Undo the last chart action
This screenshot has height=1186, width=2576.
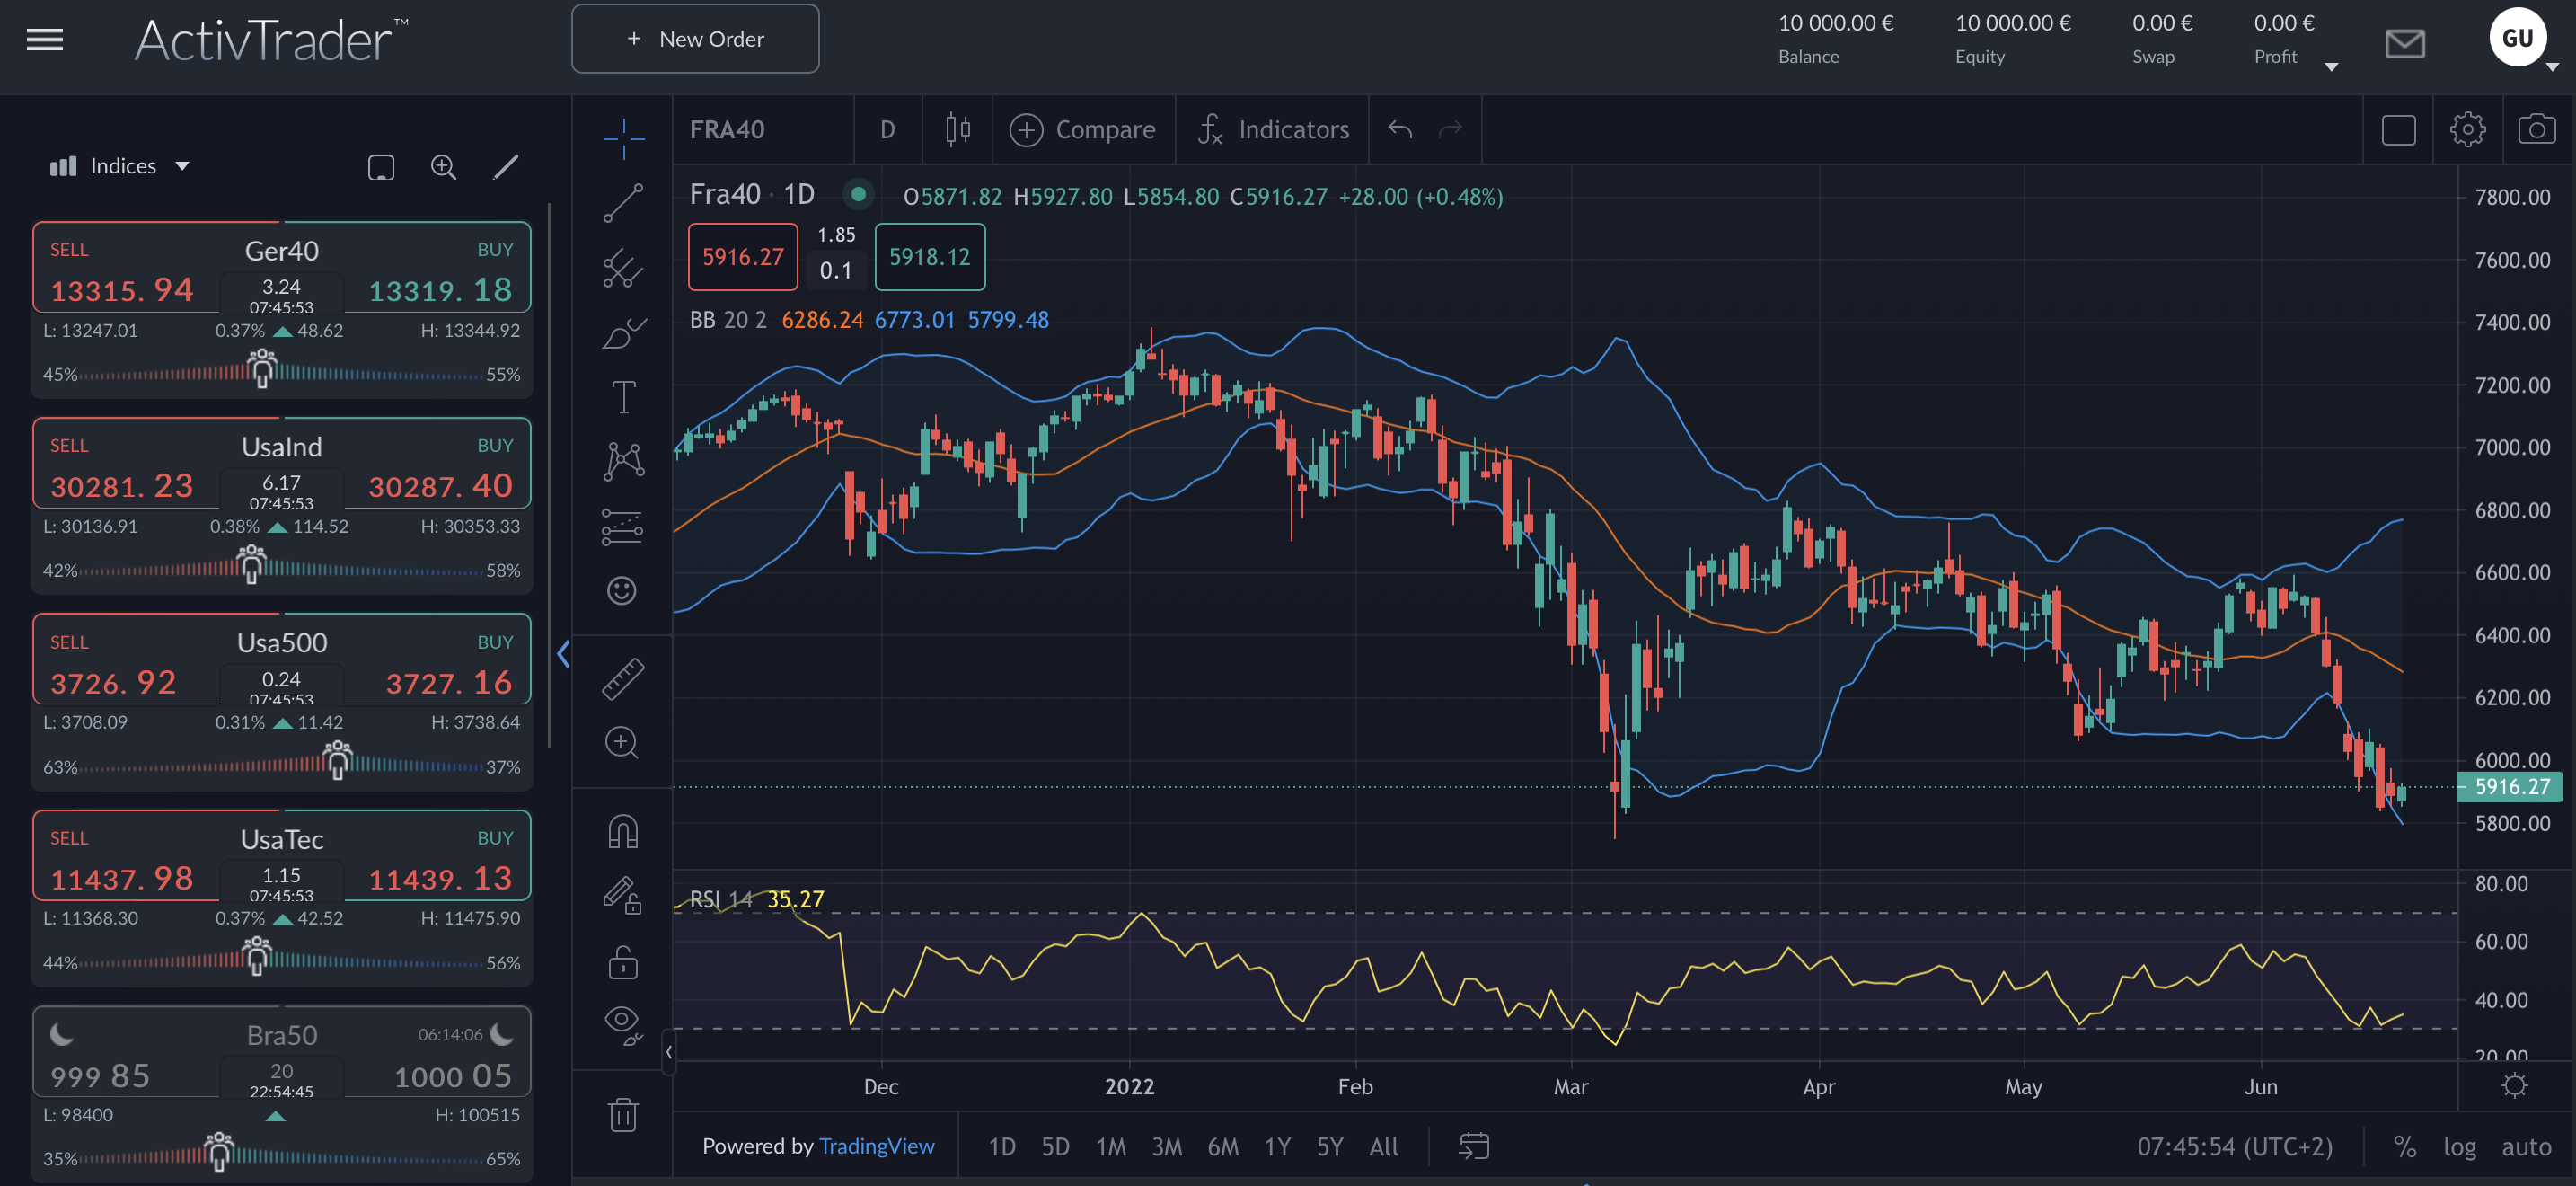pos(1400,129)
